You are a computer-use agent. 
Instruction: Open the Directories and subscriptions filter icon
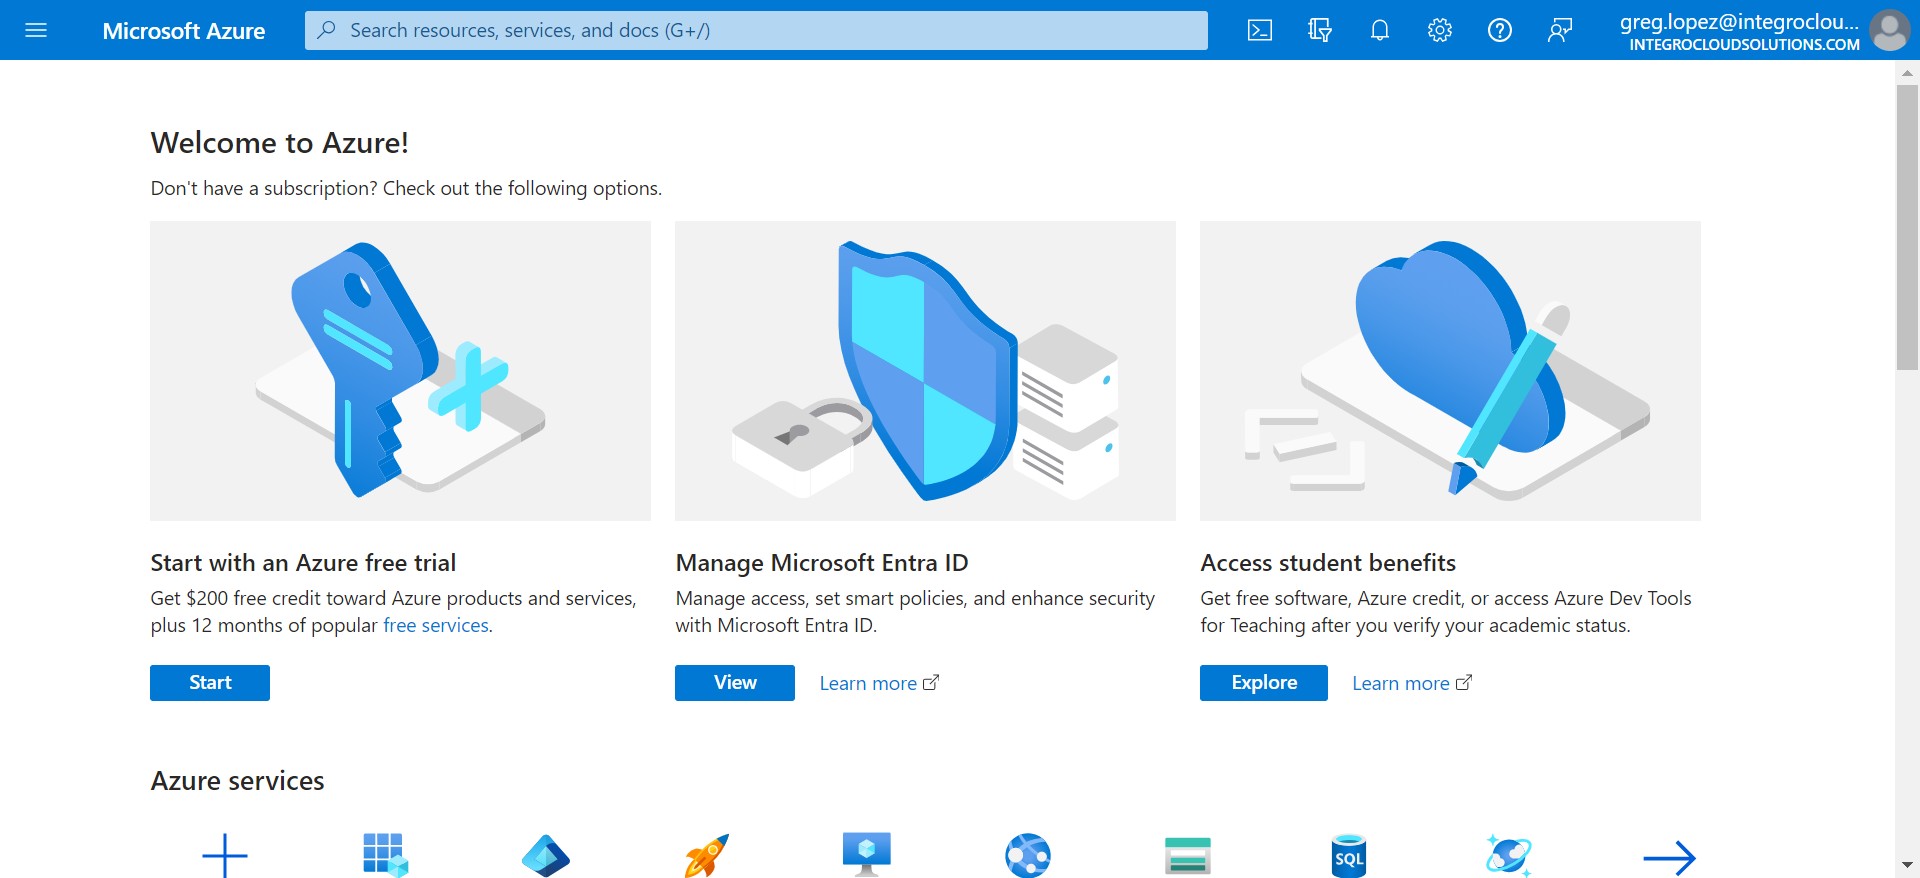click(1320, 30)
